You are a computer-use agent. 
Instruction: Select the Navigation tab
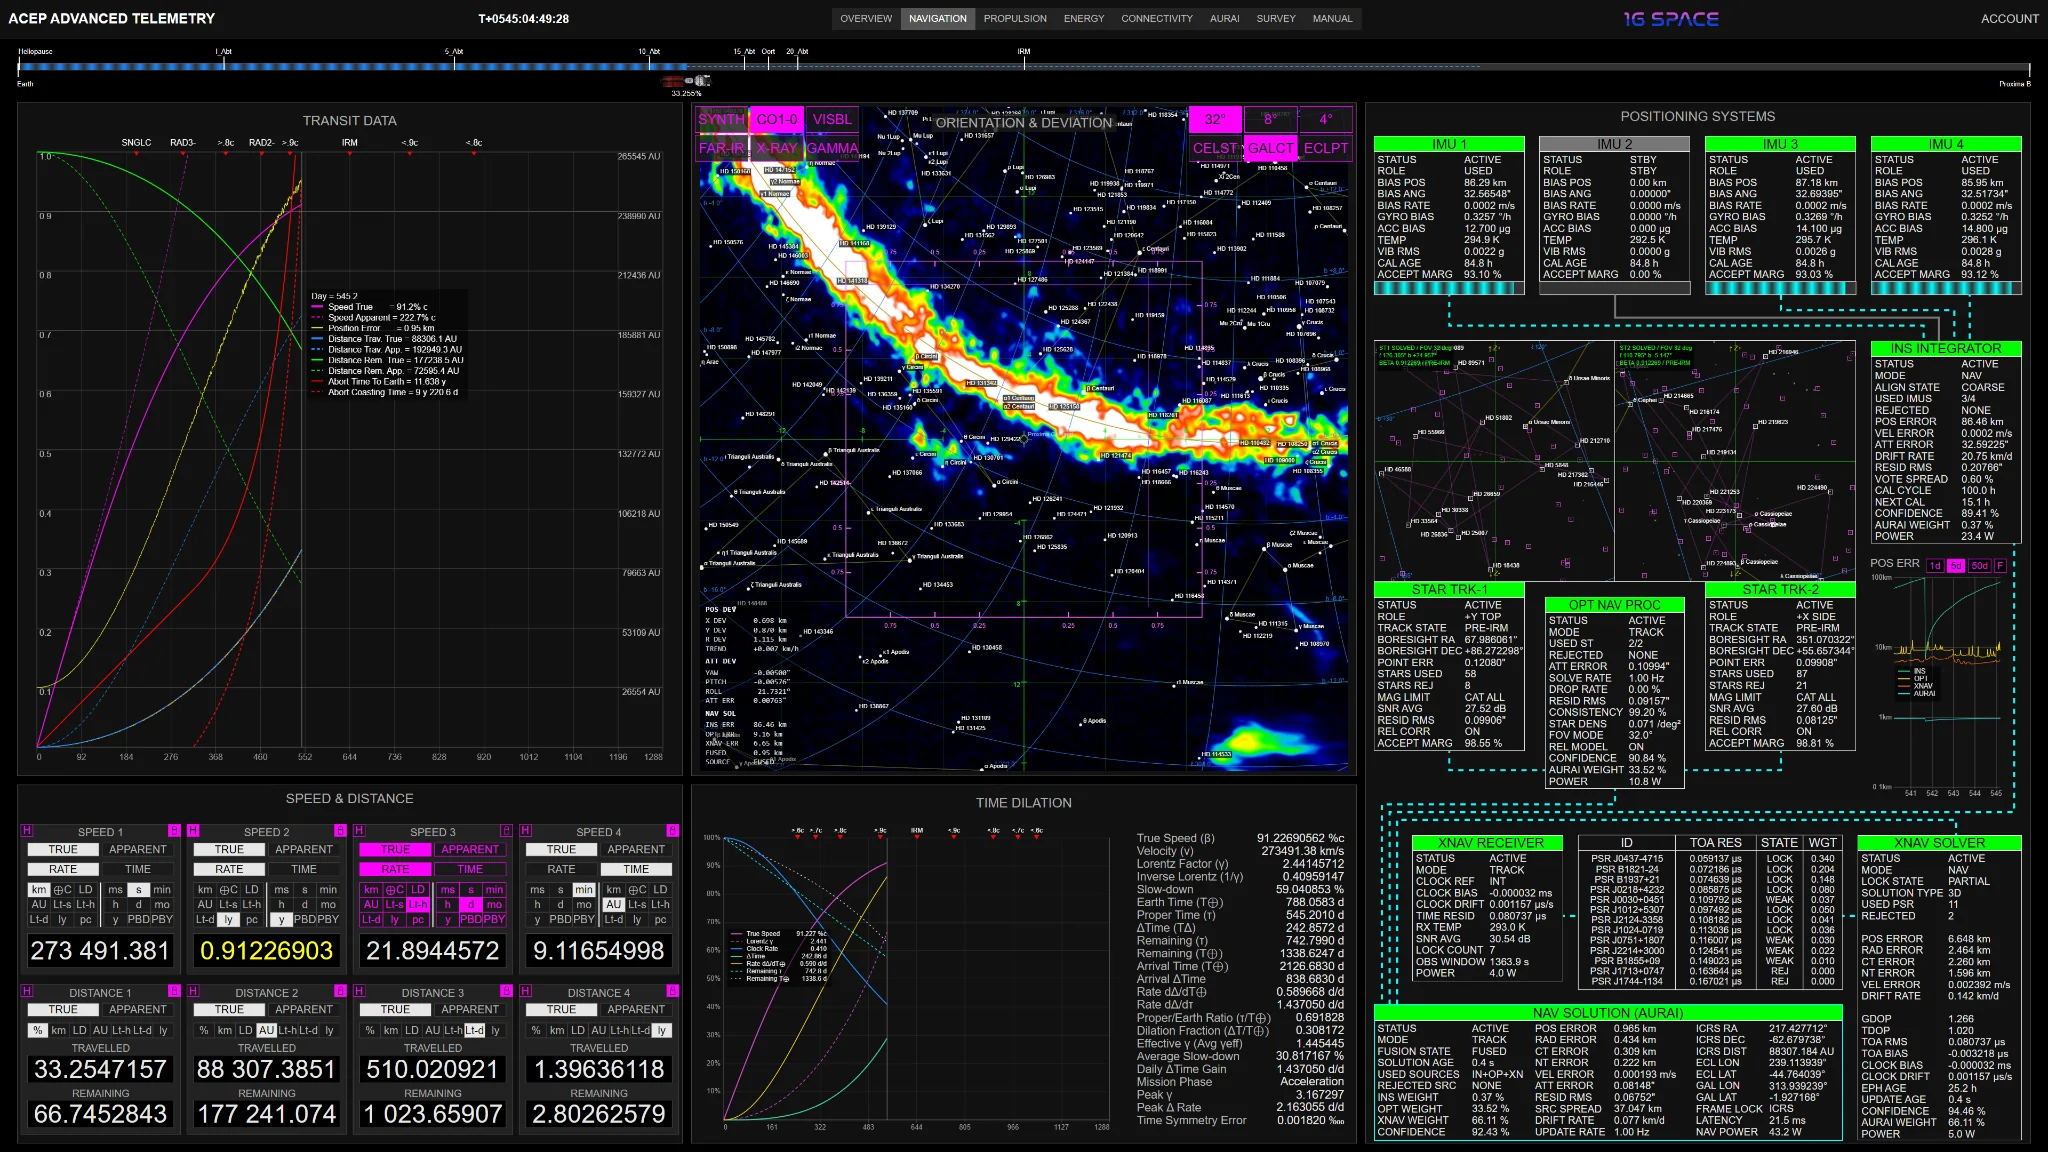point(938,19)
